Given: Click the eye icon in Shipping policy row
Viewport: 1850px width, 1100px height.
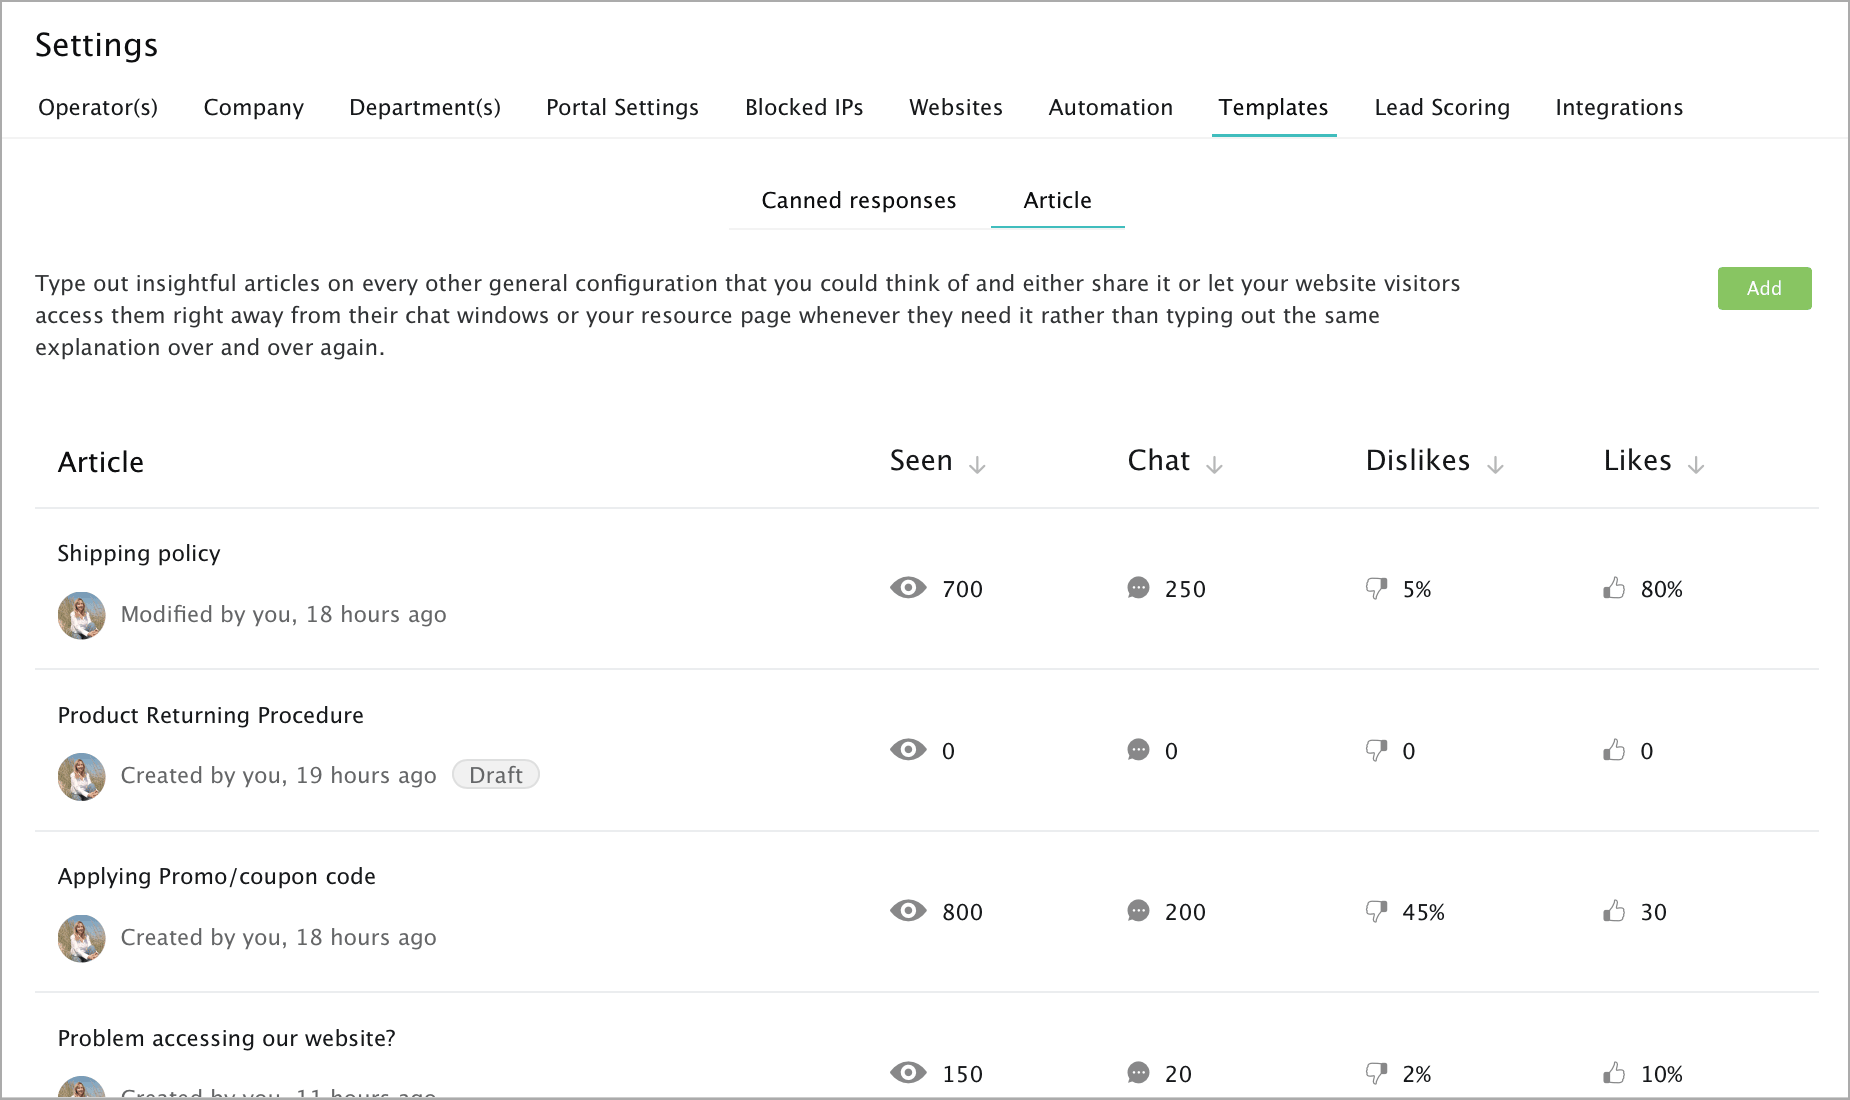Looking at the screenshot, I should click(908, 588).
